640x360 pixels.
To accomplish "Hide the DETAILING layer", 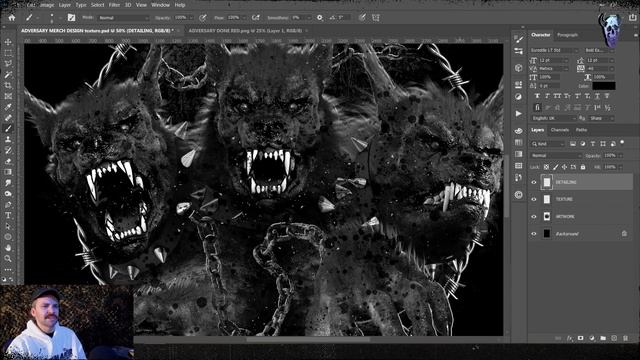I will pyautogui.click(x=533, y=182).
